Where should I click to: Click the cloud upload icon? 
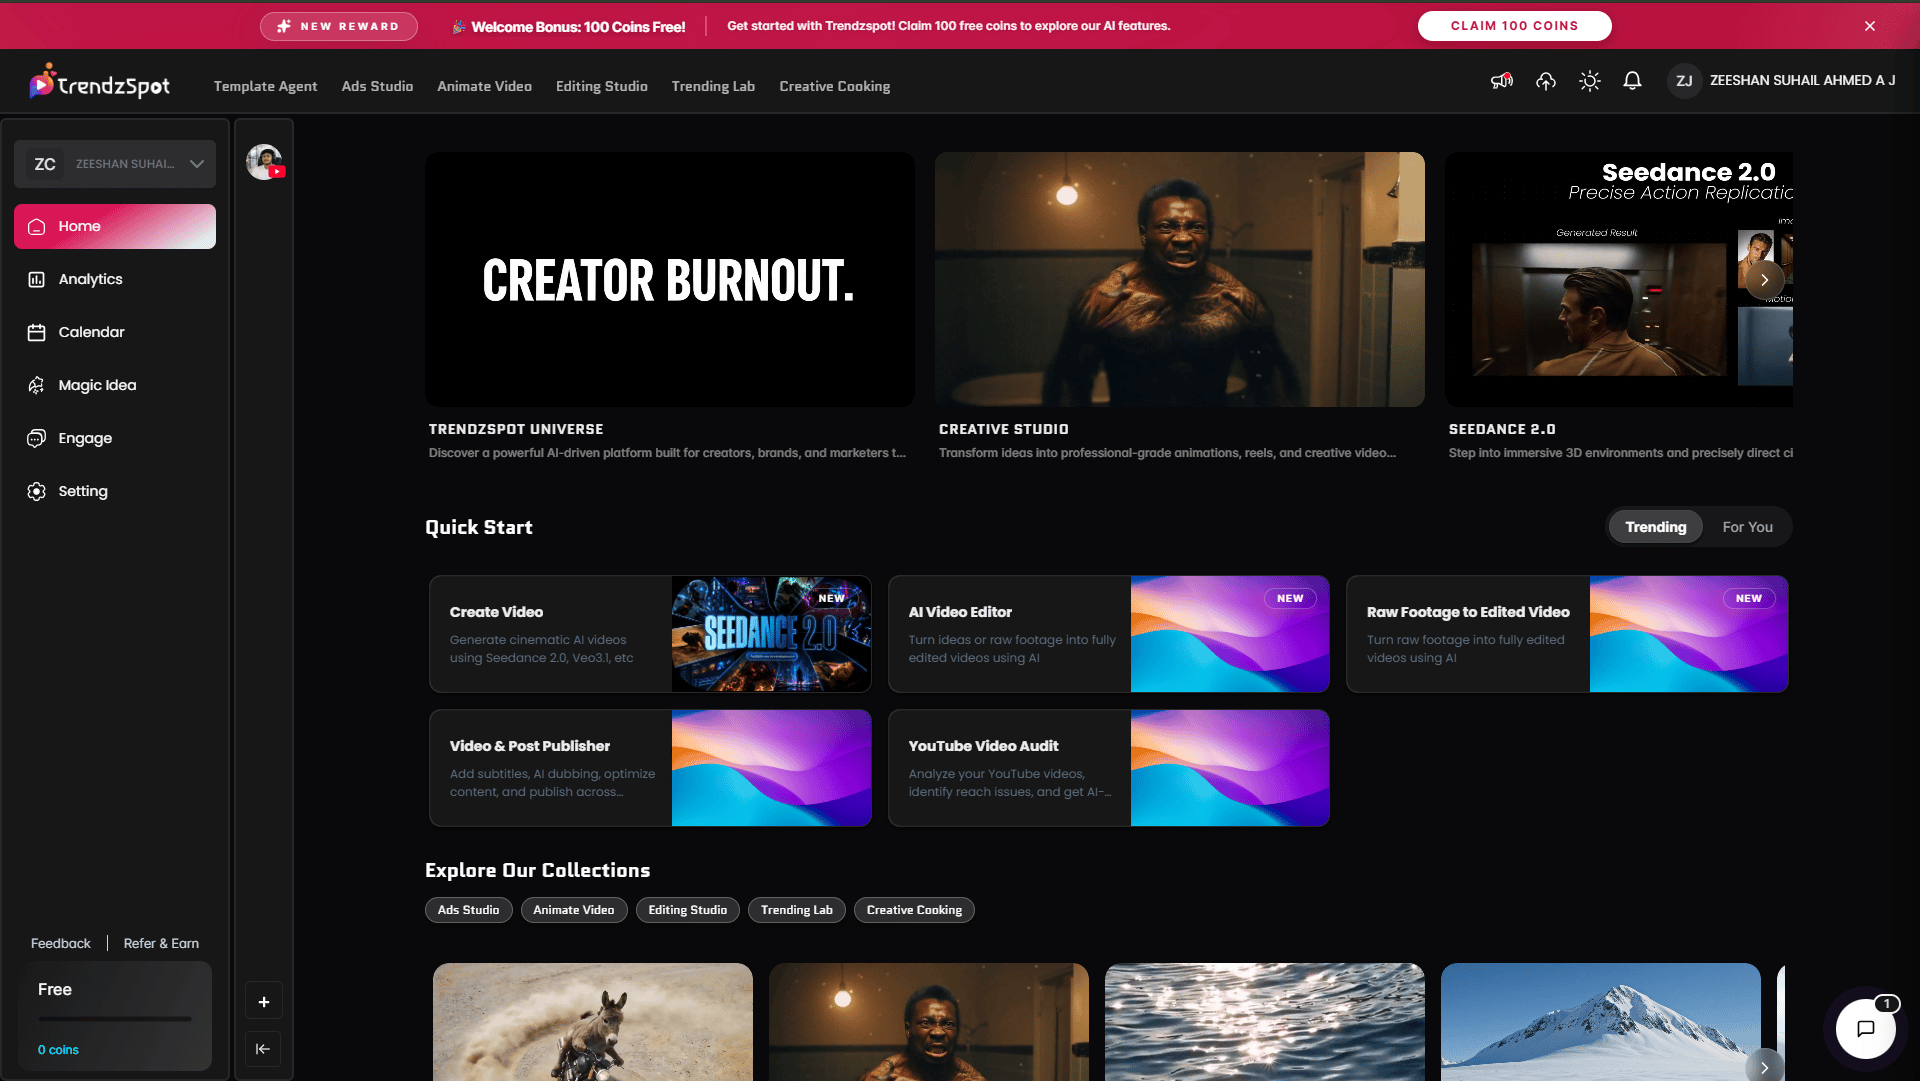pos(1546,81)
